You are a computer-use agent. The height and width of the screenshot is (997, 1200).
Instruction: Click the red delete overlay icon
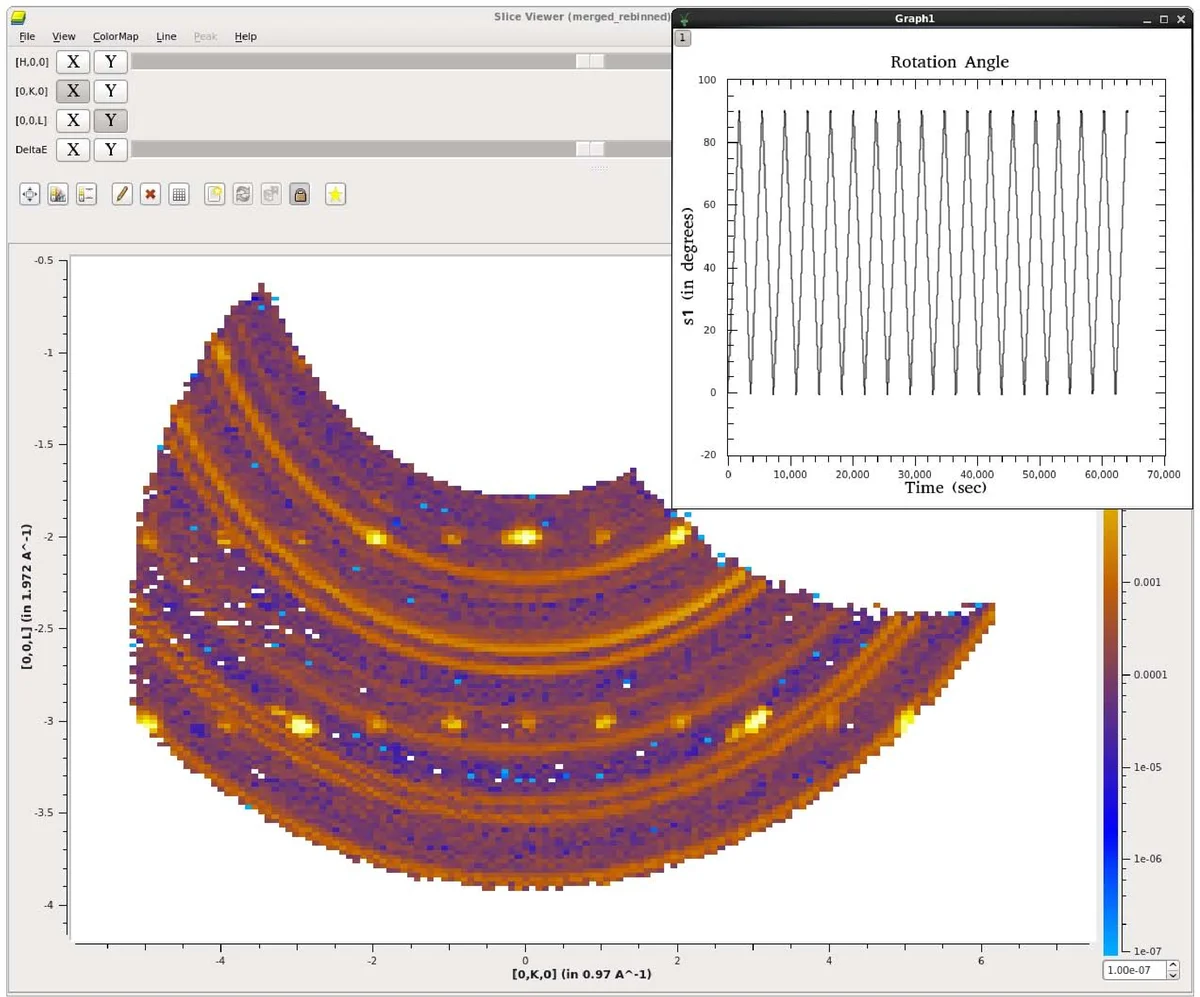[148, 194]
